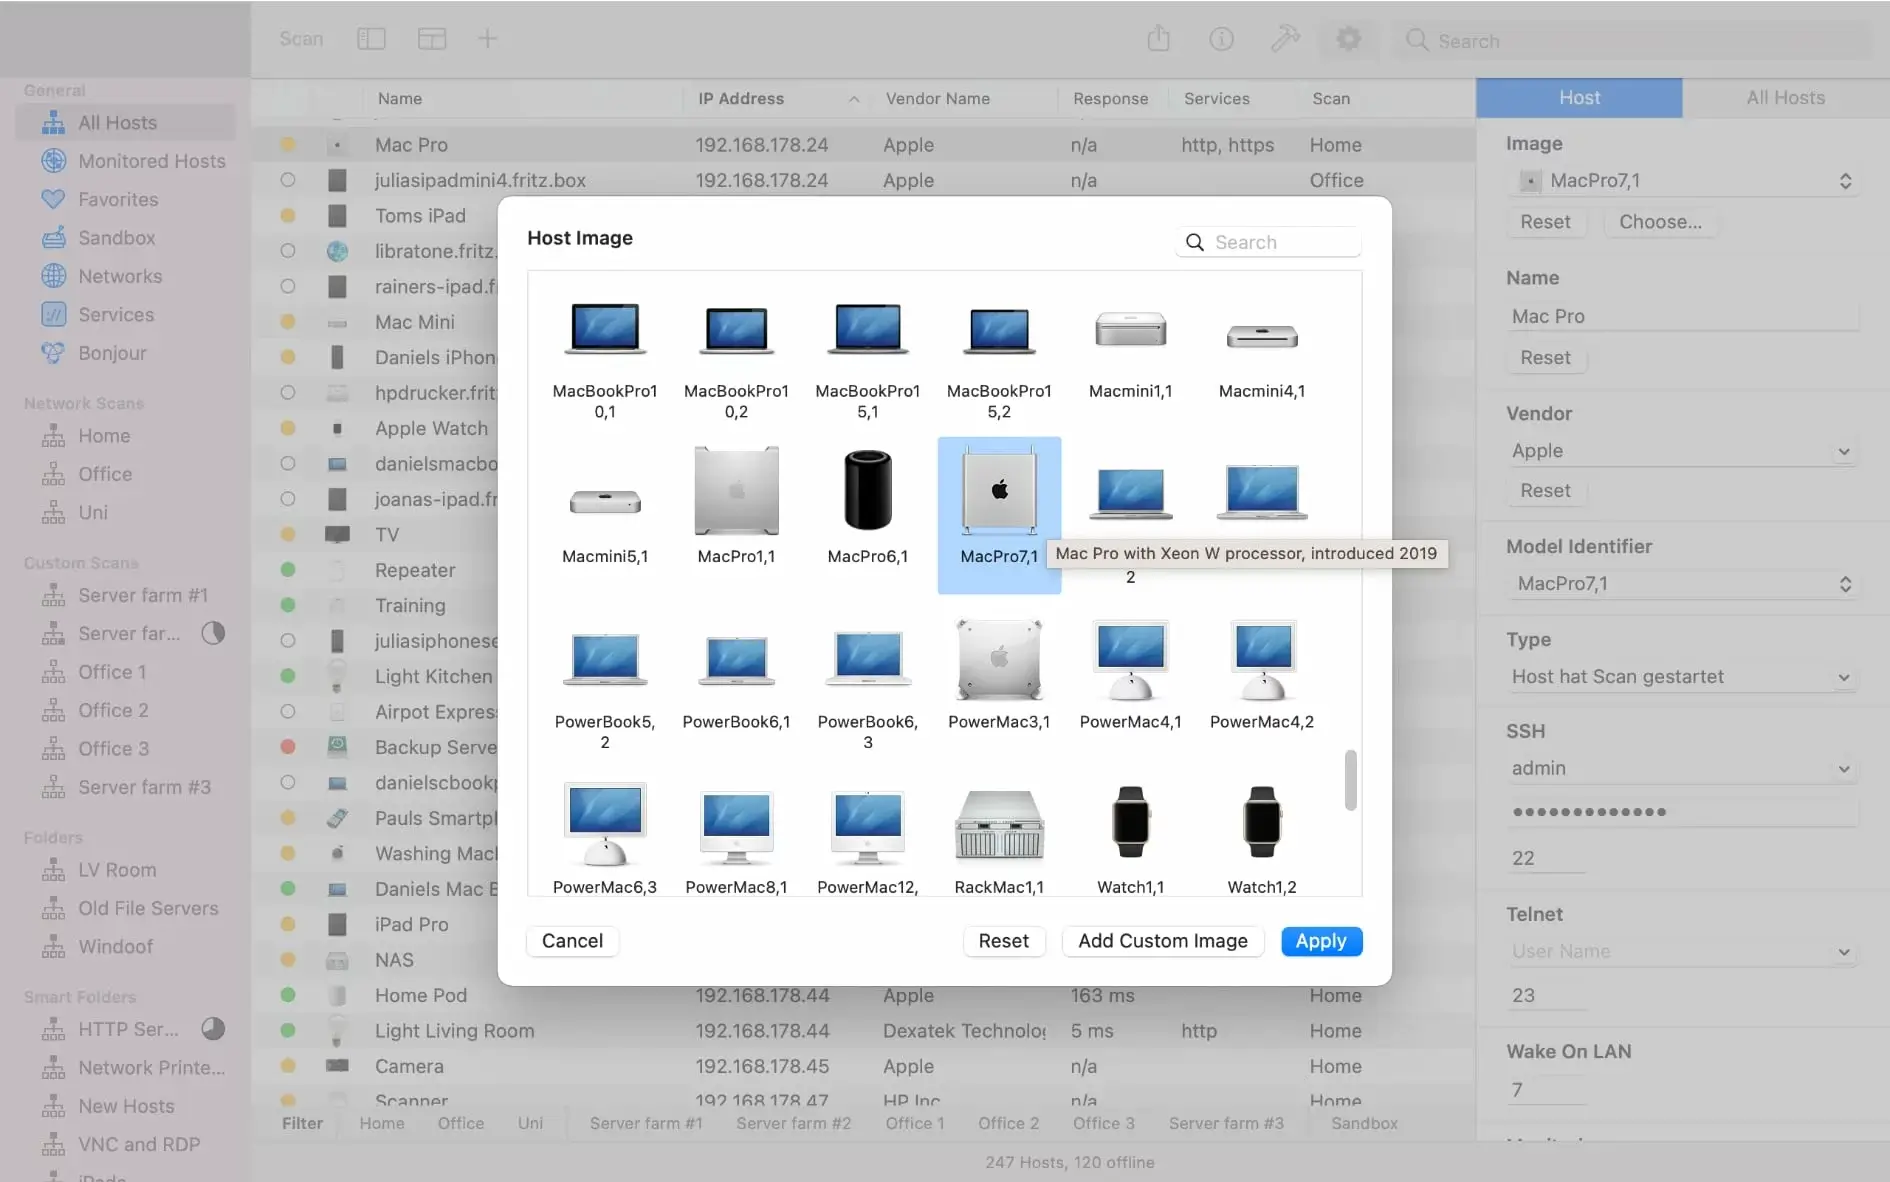Open the Image popup showing MacPro7,1

pos(1684,181)
